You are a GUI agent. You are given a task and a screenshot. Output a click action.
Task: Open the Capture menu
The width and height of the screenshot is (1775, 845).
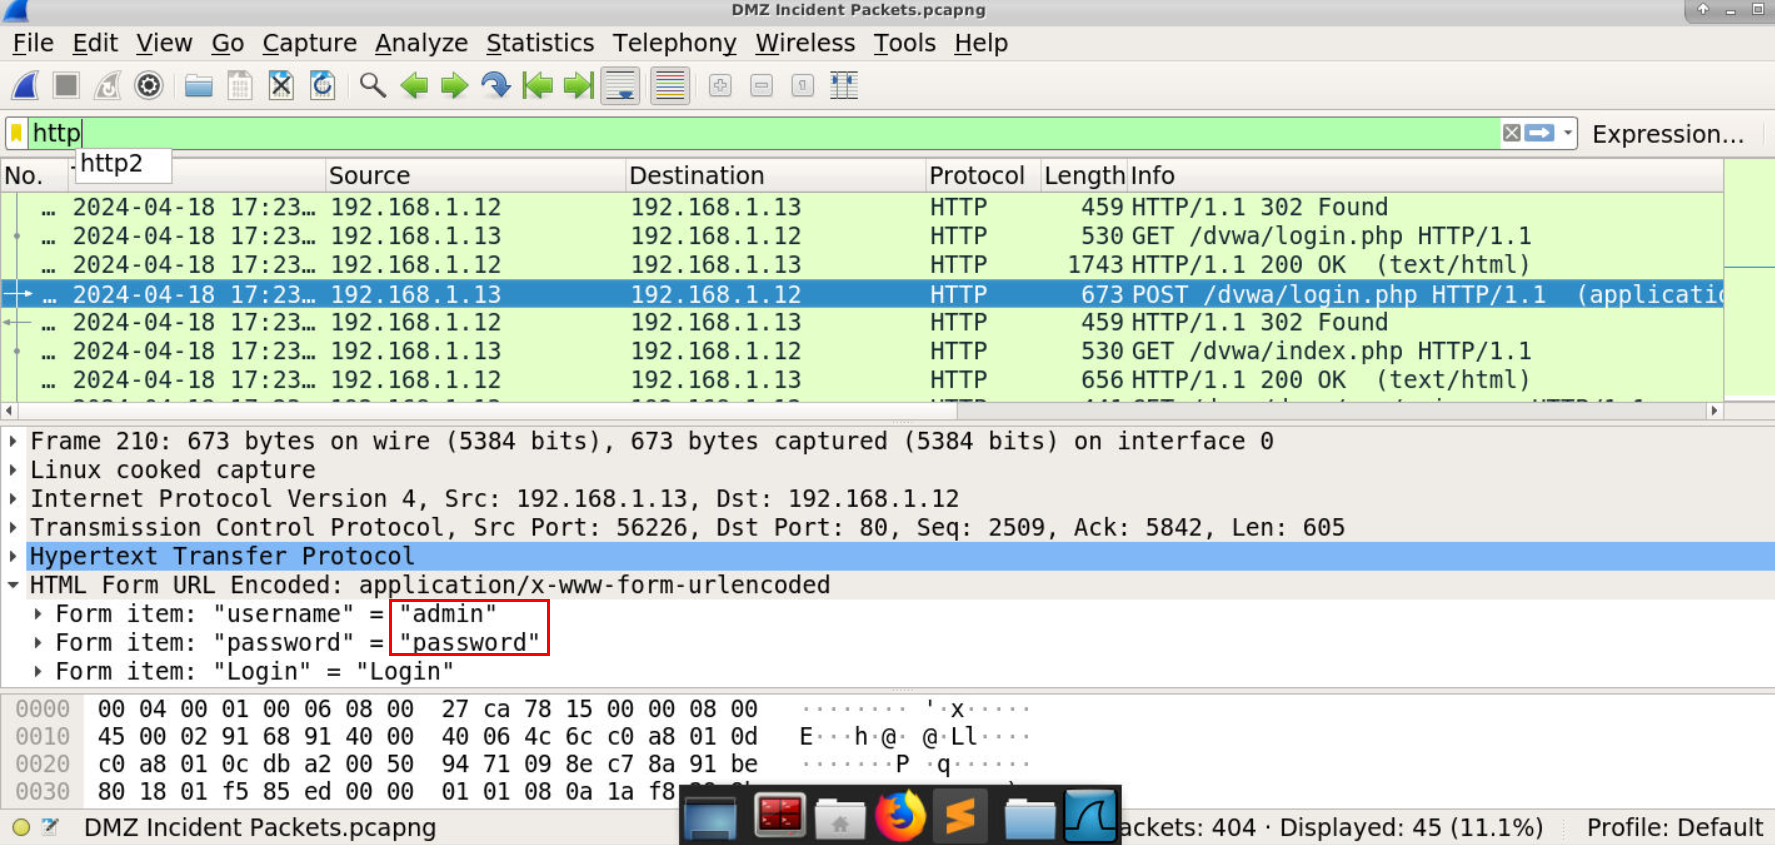click(310, 43)
